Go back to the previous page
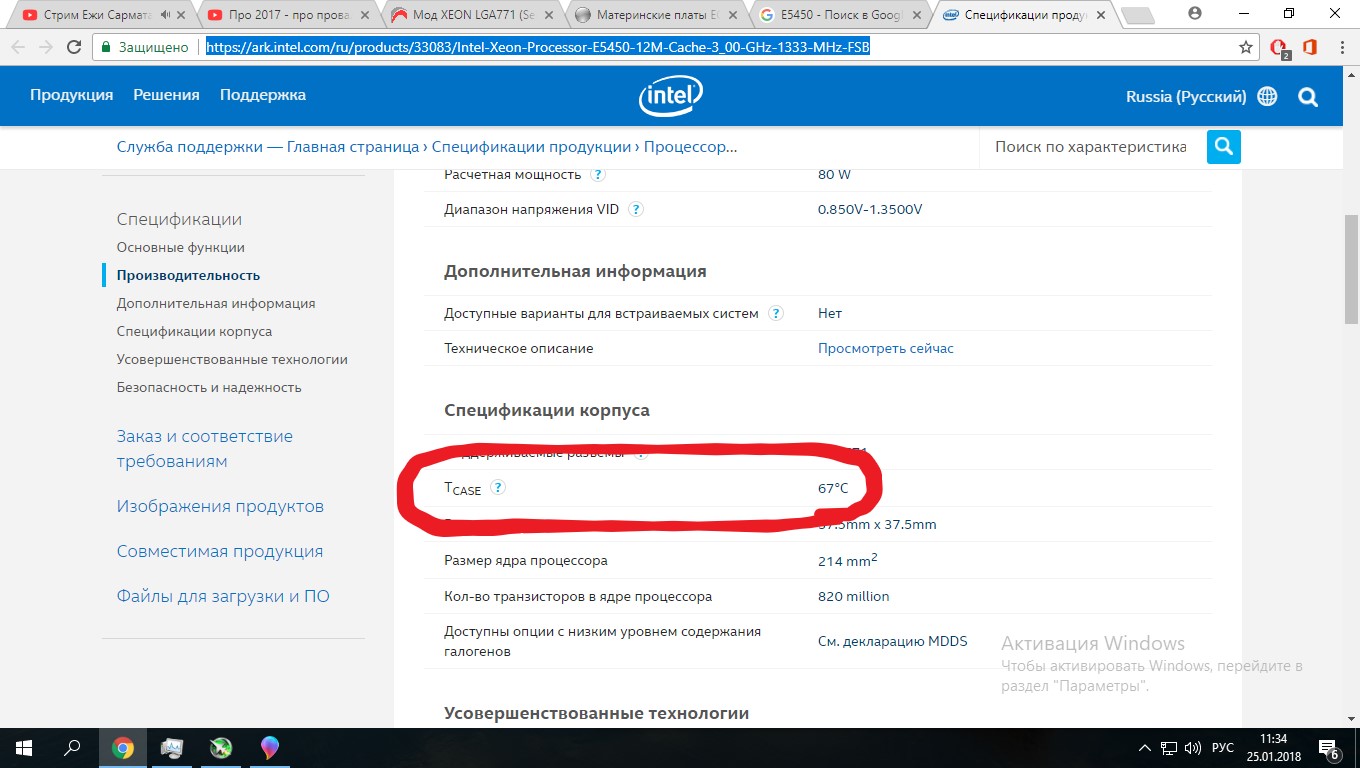This screenshot has width=1360, height=768. pyautogui.click(x=19, y=47)
